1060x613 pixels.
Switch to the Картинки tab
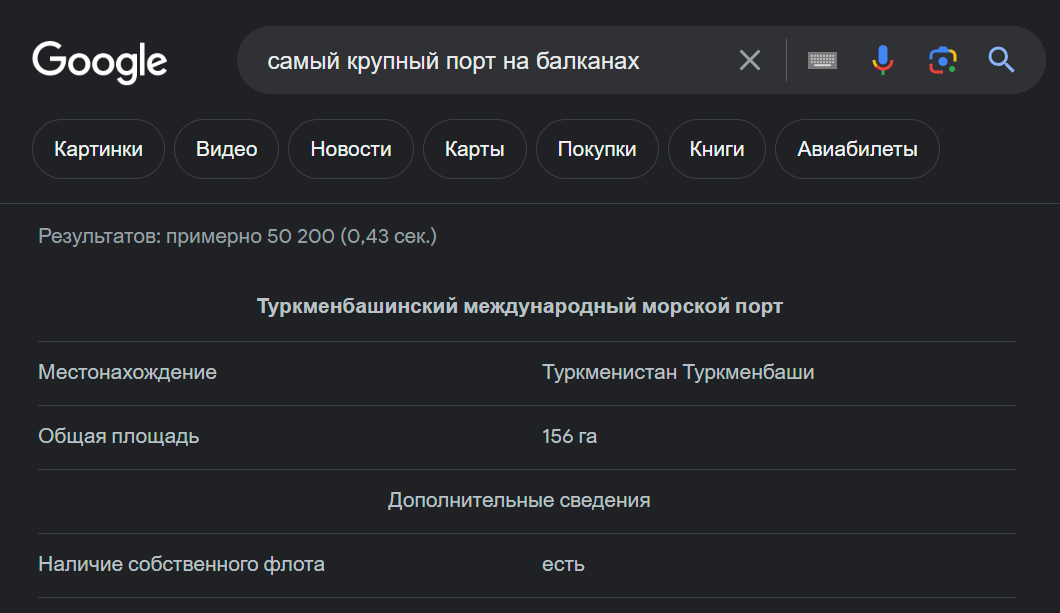98,149
